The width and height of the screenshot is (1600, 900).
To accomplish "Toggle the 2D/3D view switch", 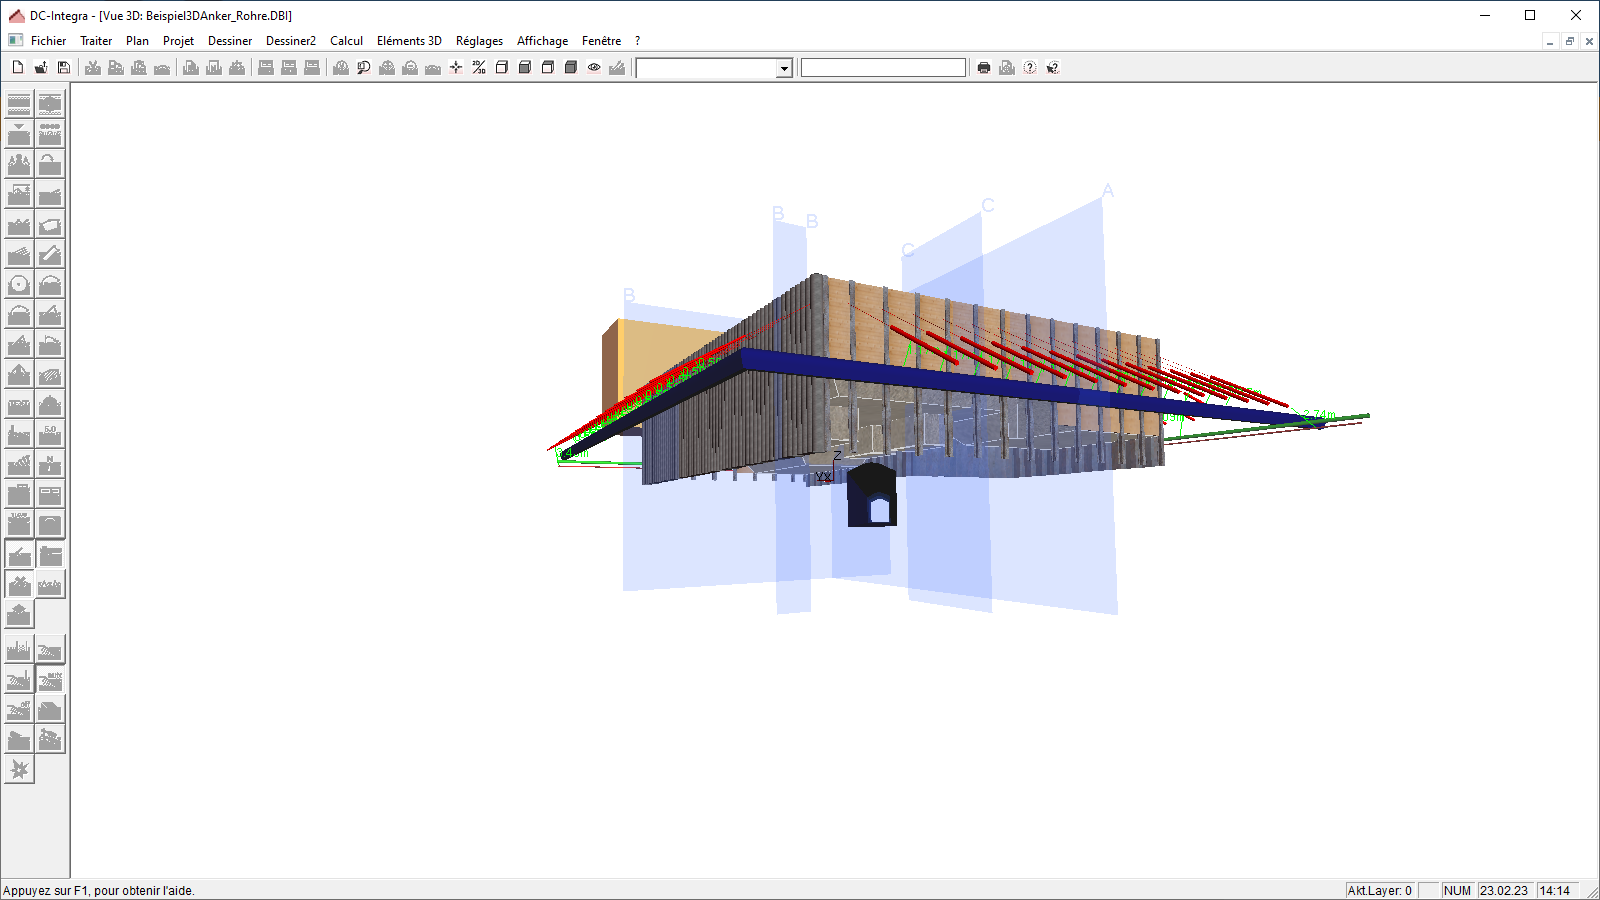I will click(479, 67).
